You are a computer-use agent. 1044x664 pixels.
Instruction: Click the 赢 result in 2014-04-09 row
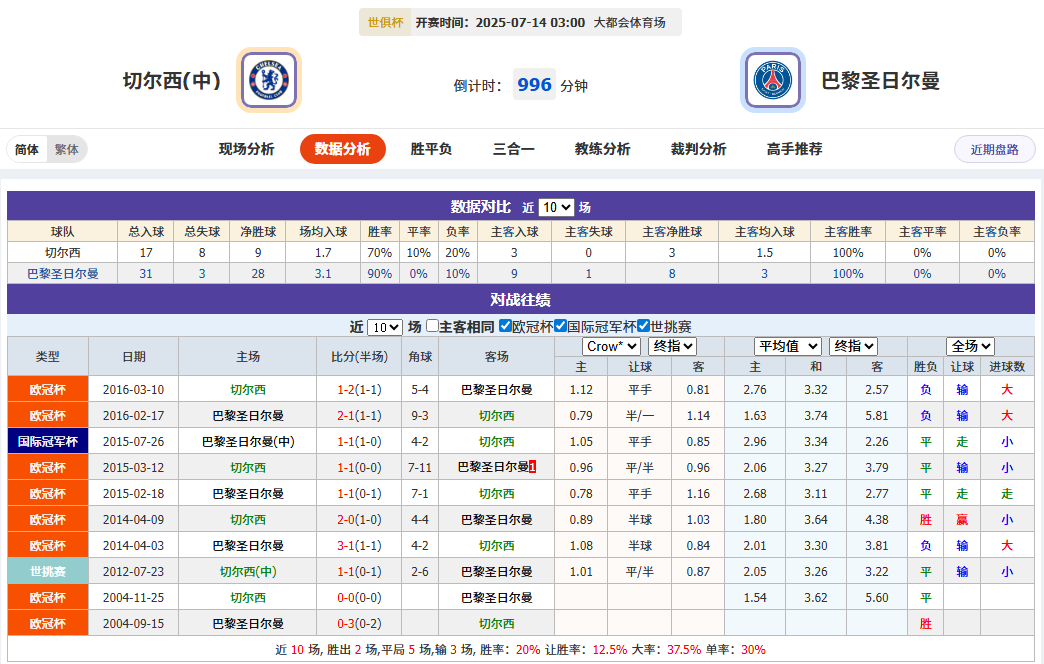pos(962,519)
